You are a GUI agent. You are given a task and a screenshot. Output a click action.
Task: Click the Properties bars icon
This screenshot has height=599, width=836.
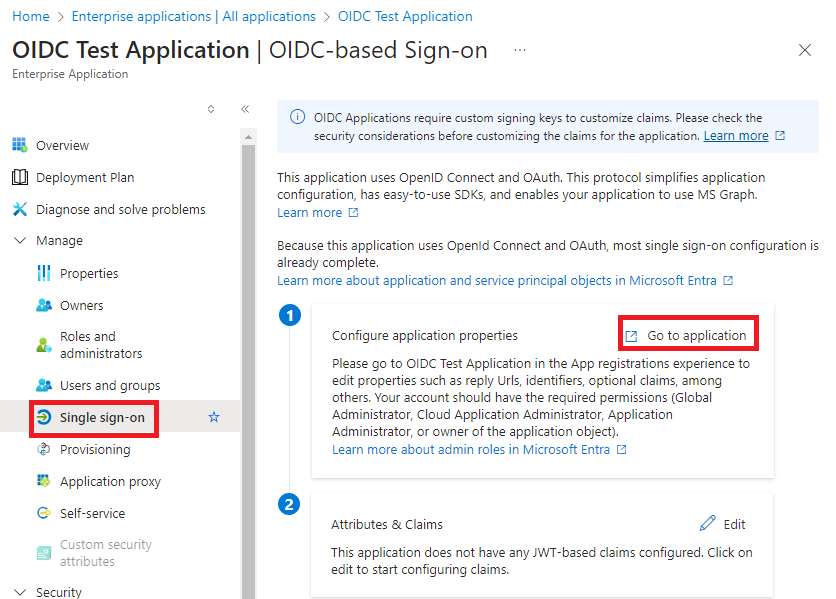[x=44, y=273]
